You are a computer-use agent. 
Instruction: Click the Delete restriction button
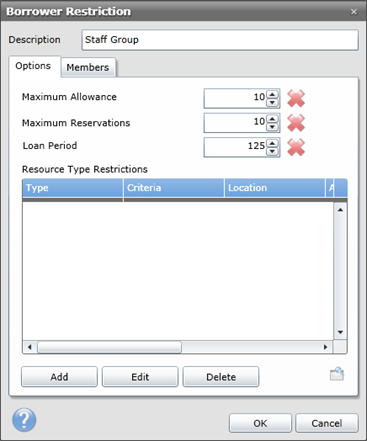coord(221,377)
